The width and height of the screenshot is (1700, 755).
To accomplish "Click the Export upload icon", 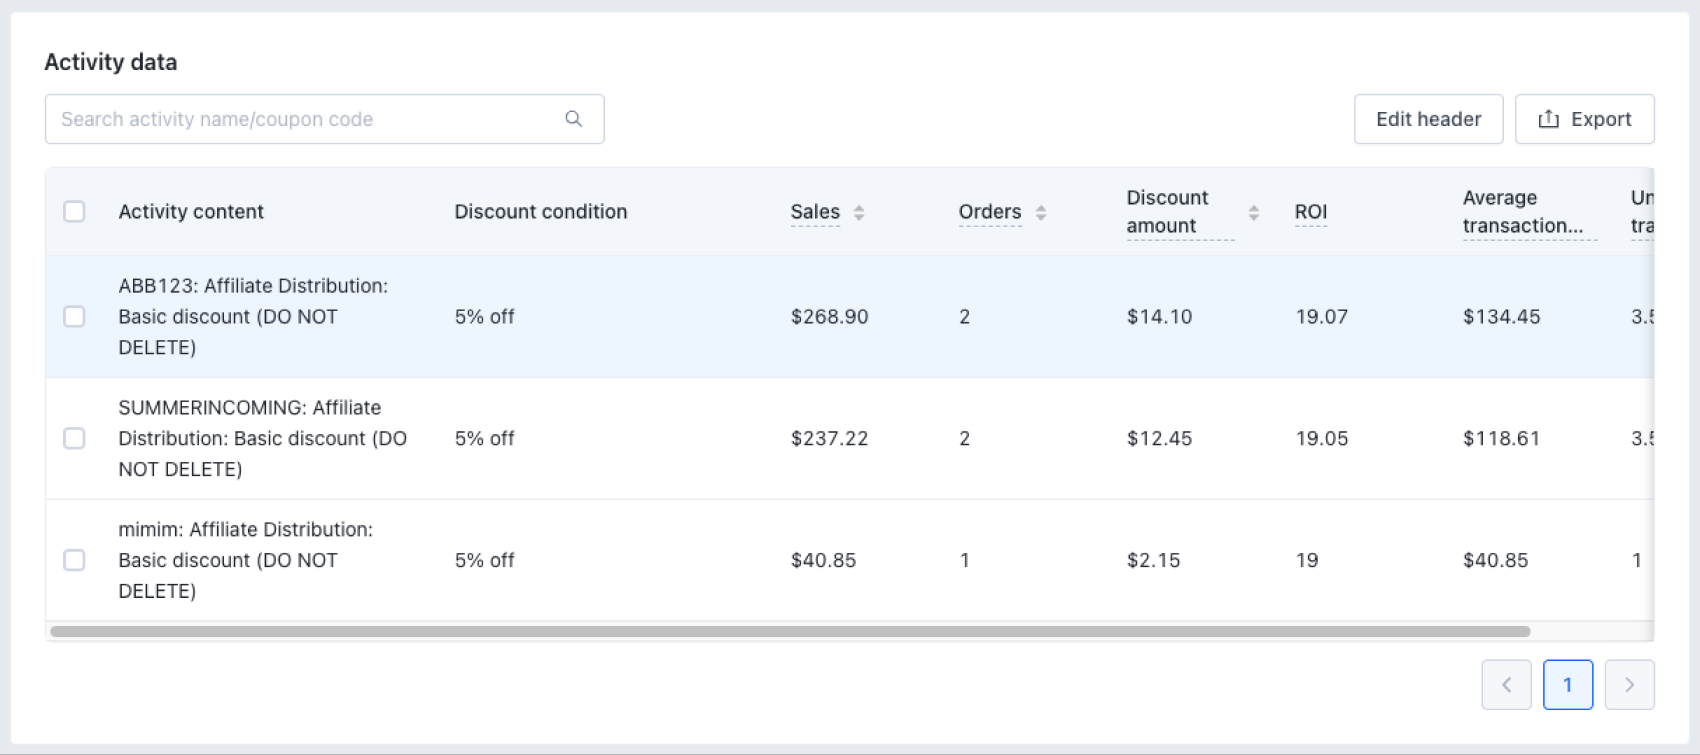I will (1548, 119).
